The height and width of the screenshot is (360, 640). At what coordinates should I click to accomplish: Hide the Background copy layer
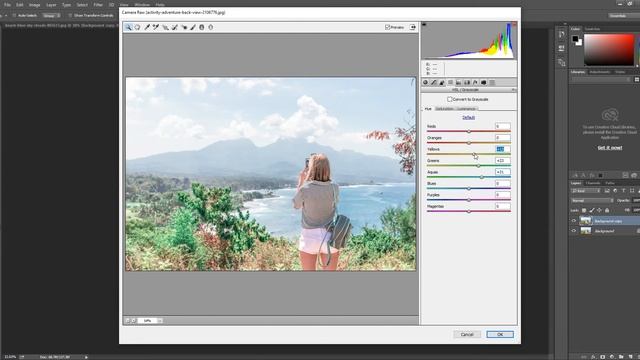coord(574,221)
